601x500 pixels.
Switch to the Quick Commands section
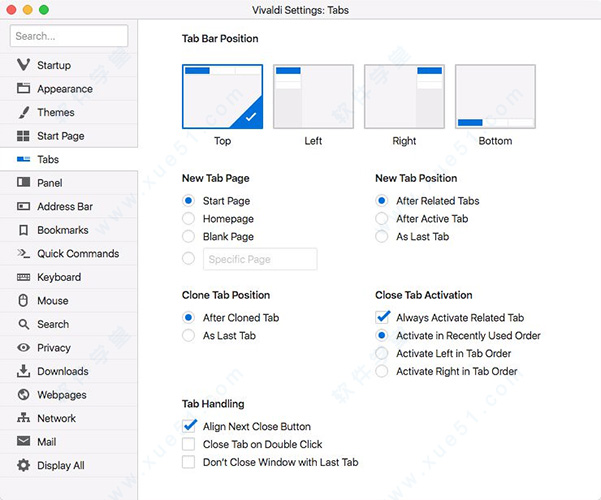(x=69, y=253)
